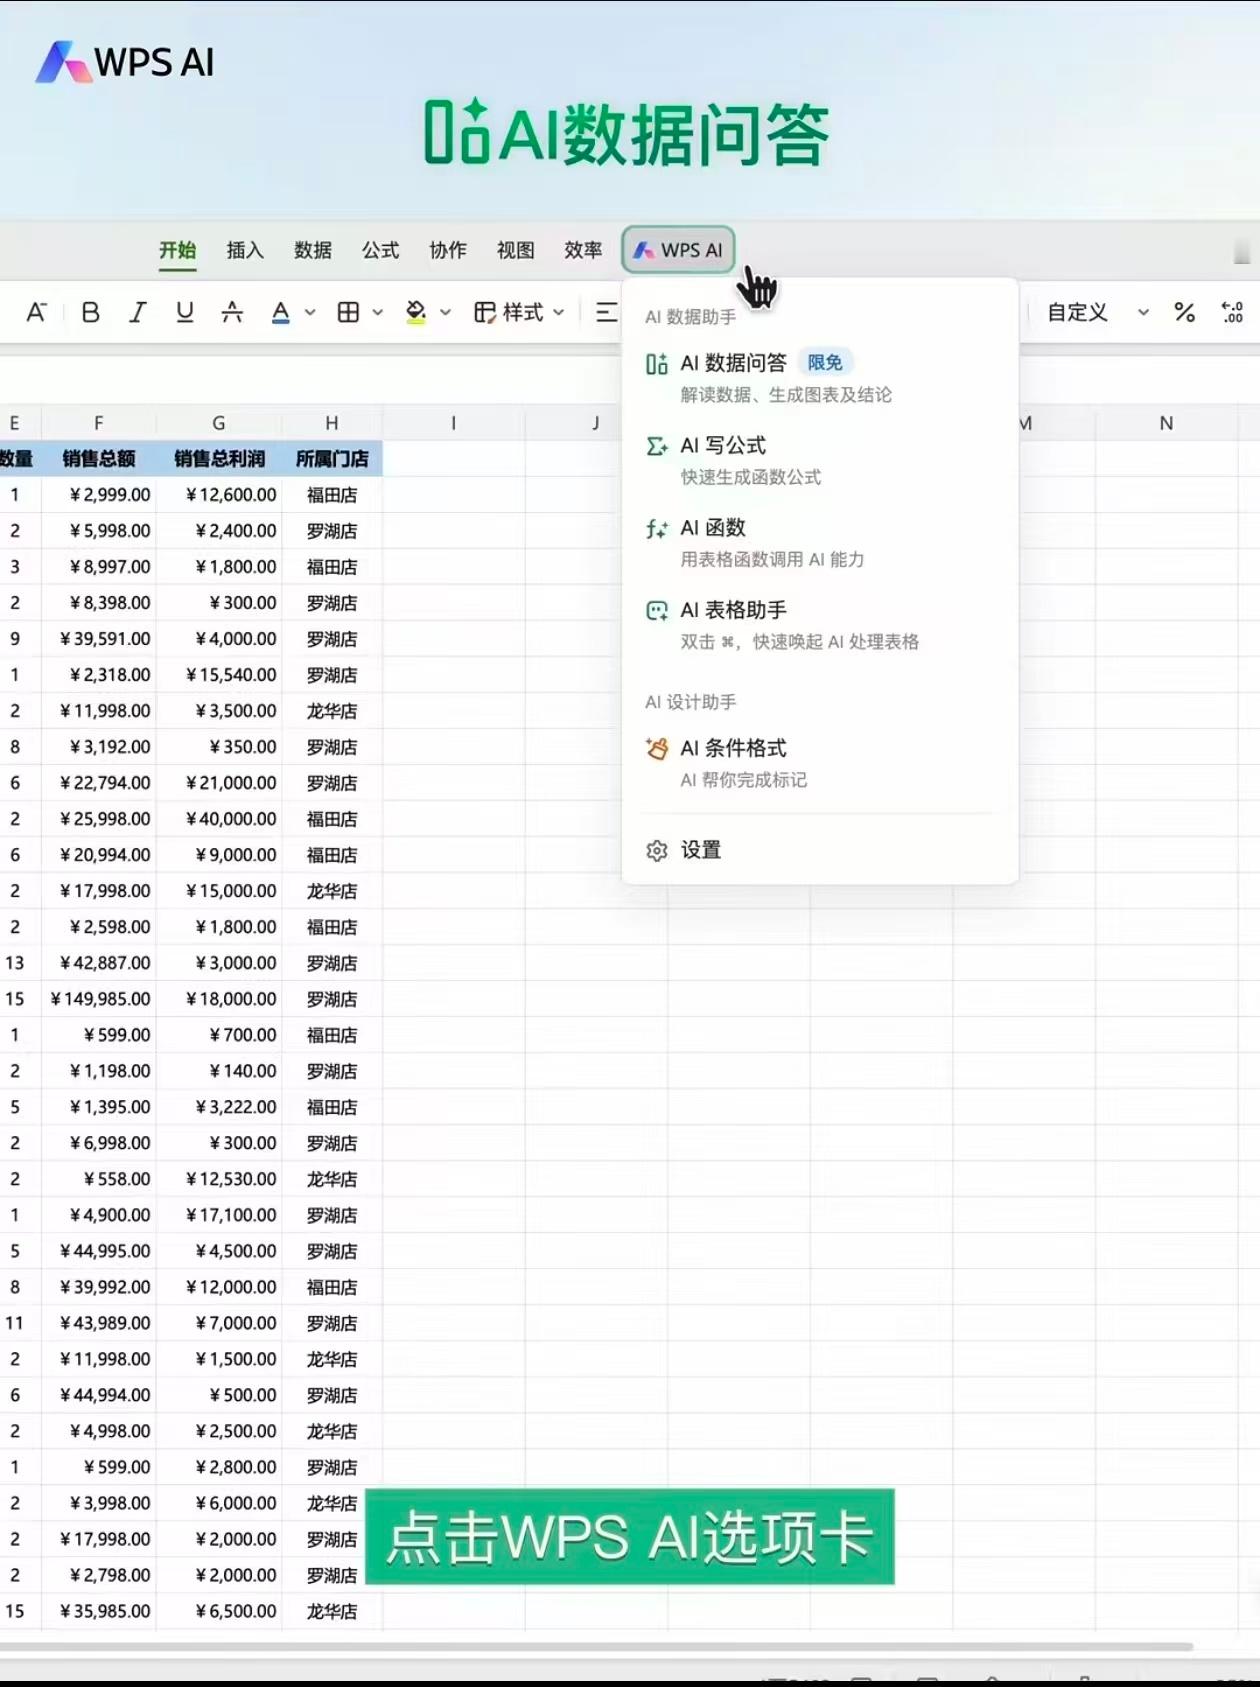The width and height of the screenshot is (1260, 1687).
Task: Select column F header
Action: [98, 423]
